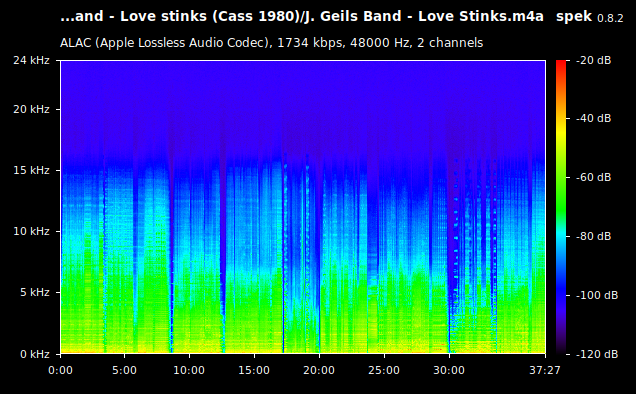The height and width of the screenshot is (394, 636).
Task: Click the 0:00 time axis label
Action: click(60, 370)
